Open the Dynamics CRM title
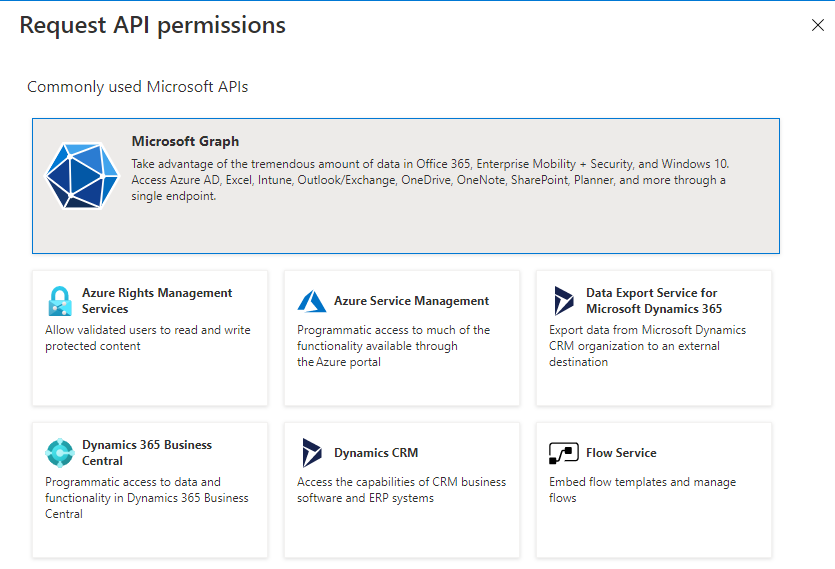 tap(376, 453)
